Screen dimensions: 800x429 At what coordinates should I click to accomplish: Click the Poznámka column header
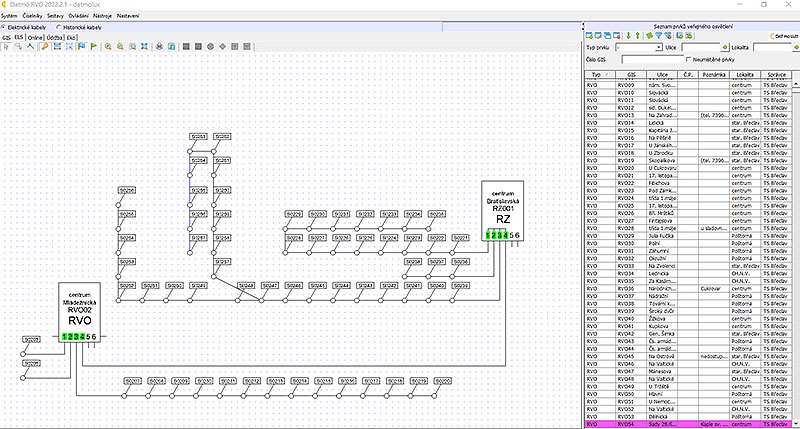[714, 74]
